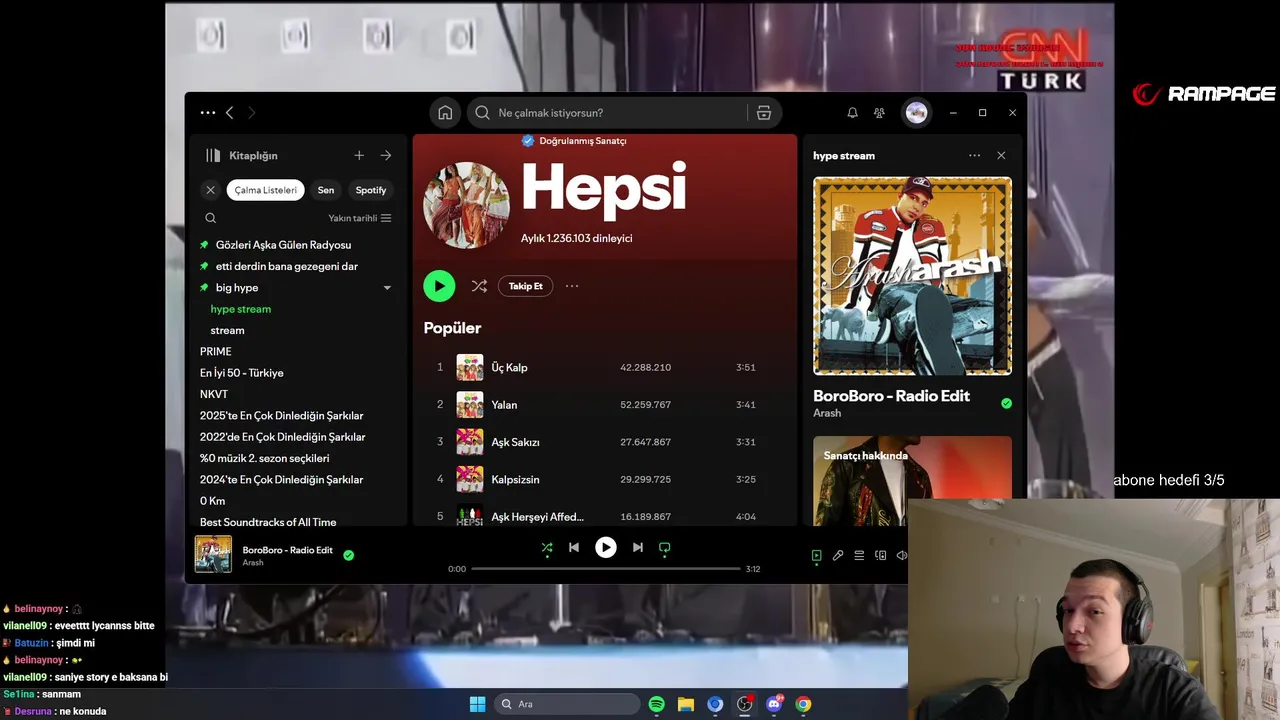
Task: Open File Explorer from the taskbar
Action: [x=686, y=704]
